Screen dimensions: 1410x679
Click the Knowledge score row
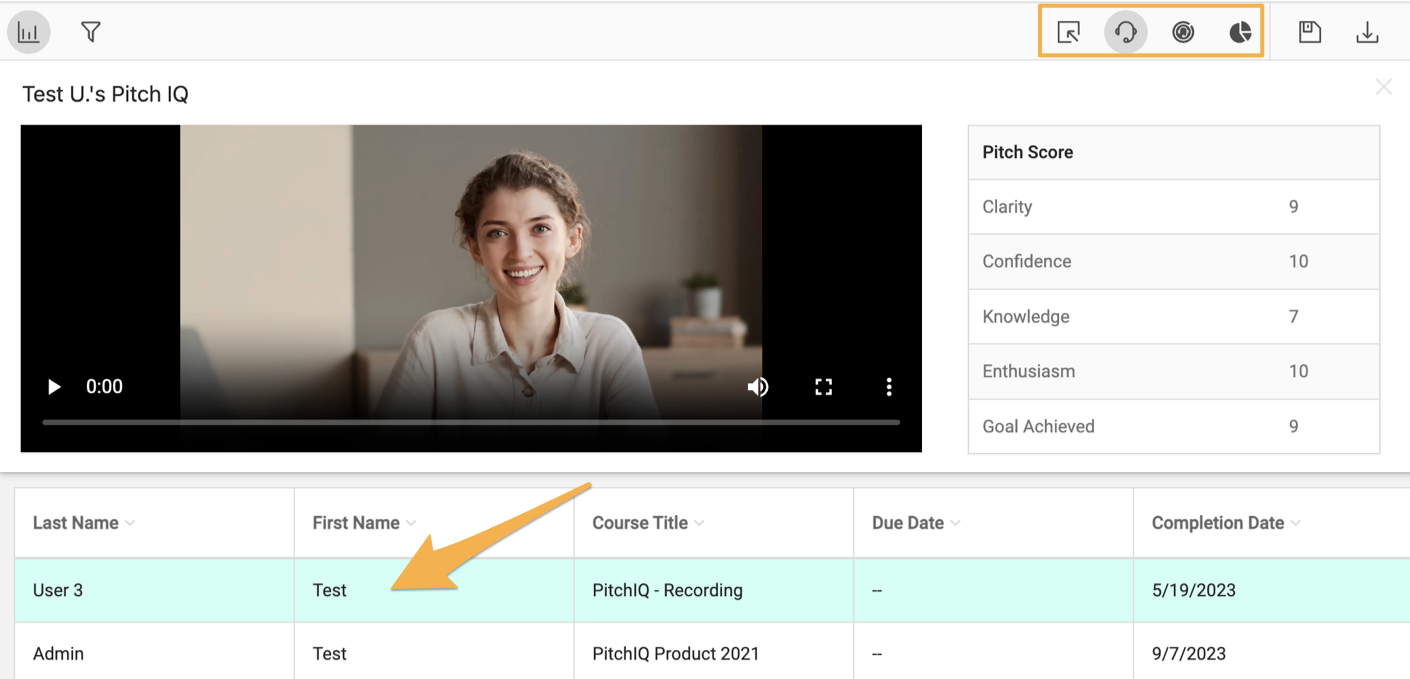(x=1174, y=316)
